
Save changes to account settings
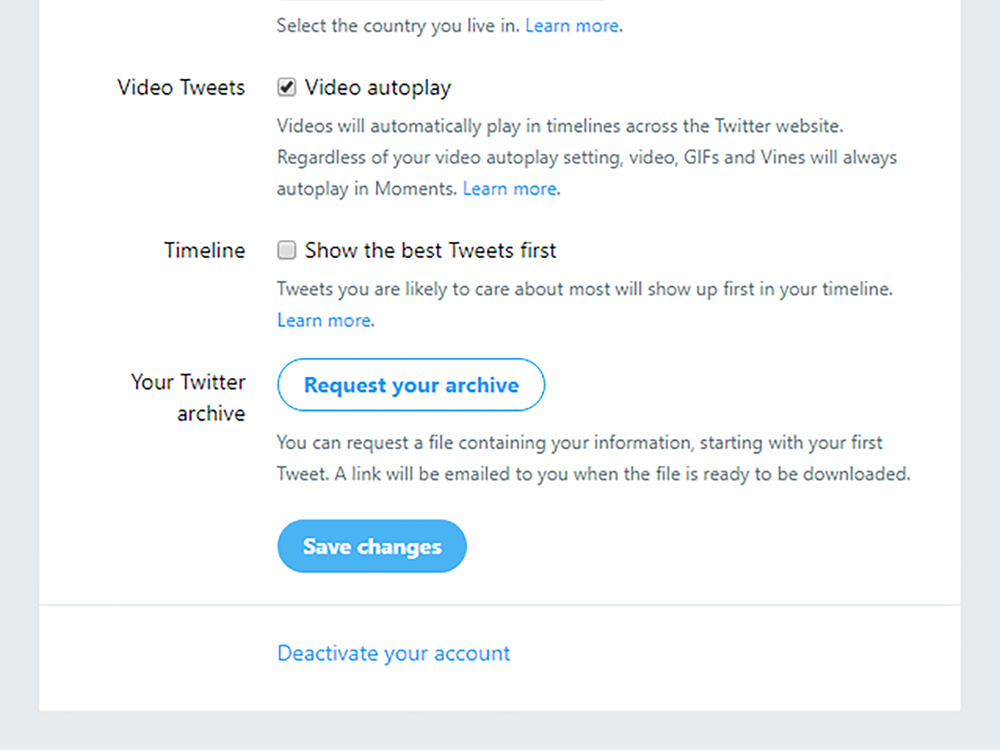pyautogui.click(x=372, y=546)
